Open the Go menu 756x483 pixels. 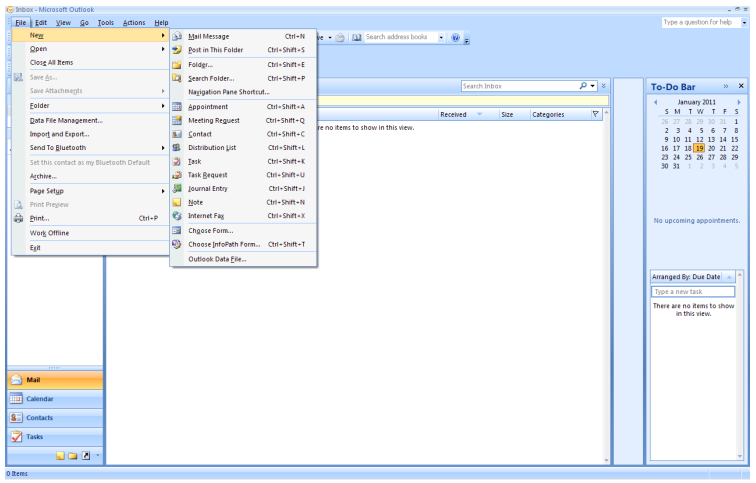84,23
